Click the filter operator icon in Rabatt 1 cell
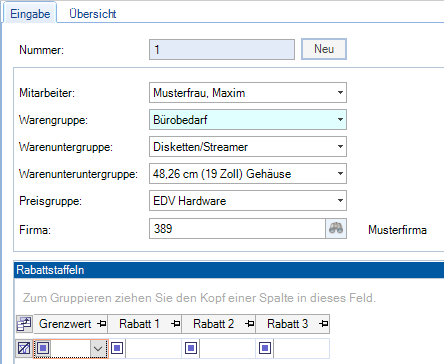 point(117,349)
